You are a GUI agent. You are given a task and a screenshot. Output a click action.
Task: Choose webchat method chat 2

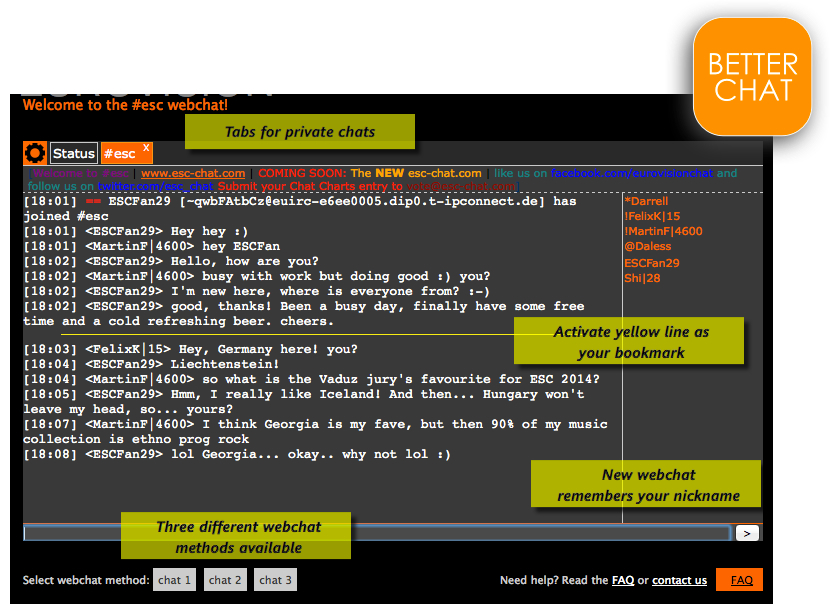(x=225, y=580)
